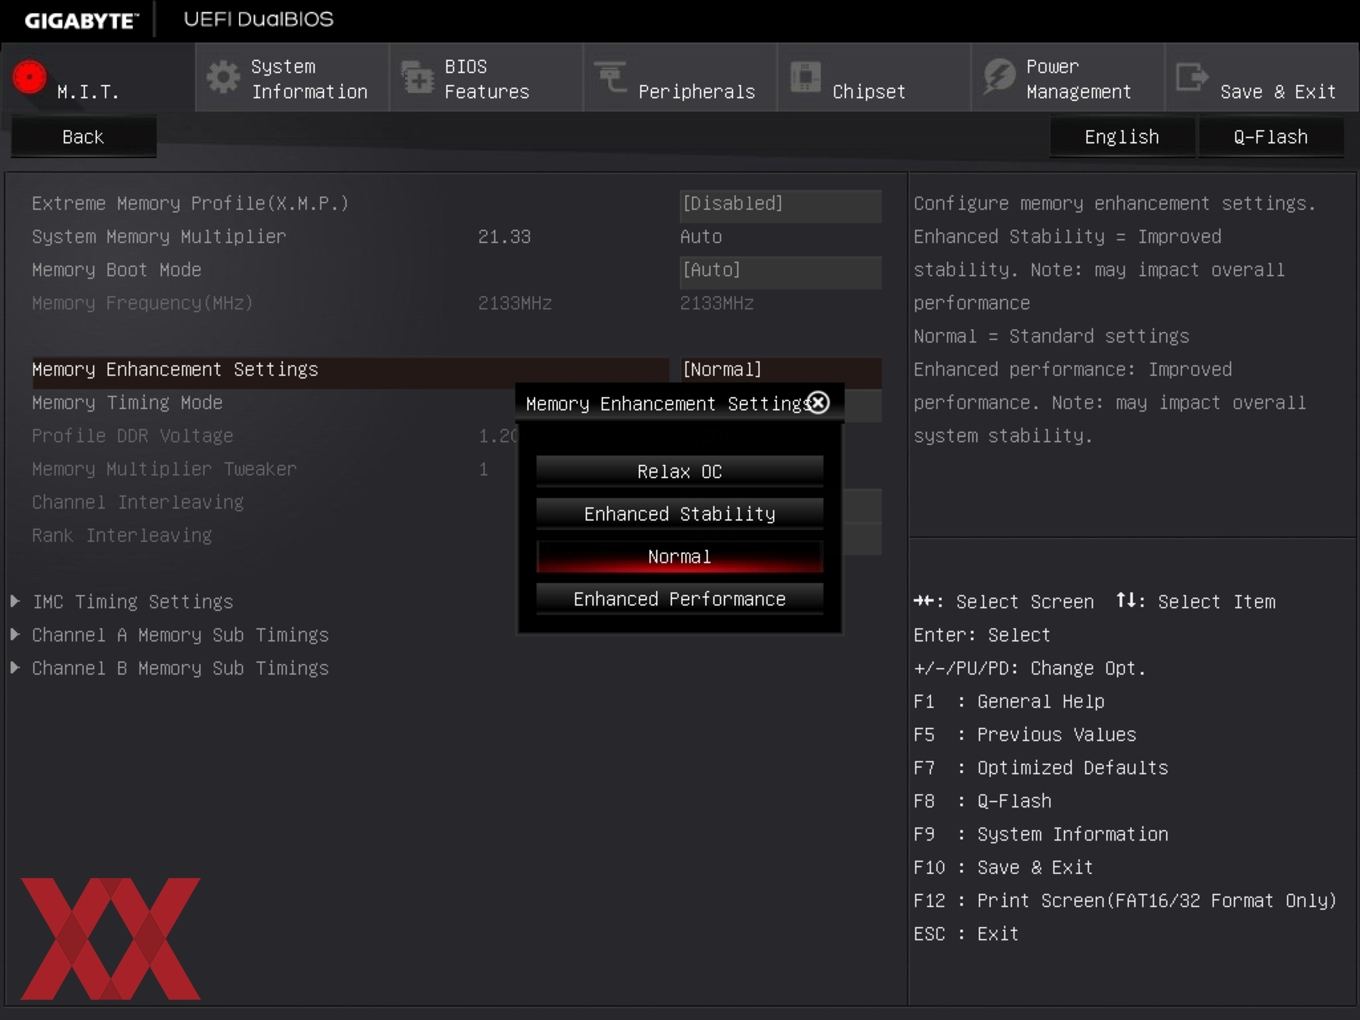Open Memory Enhancement Settings [Normal] value

(x=780, y=370)
